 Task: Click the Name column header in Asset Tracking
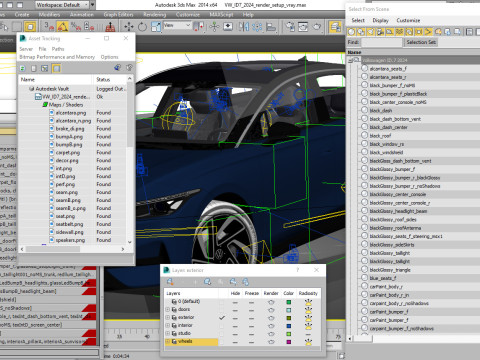pos(56,80)
